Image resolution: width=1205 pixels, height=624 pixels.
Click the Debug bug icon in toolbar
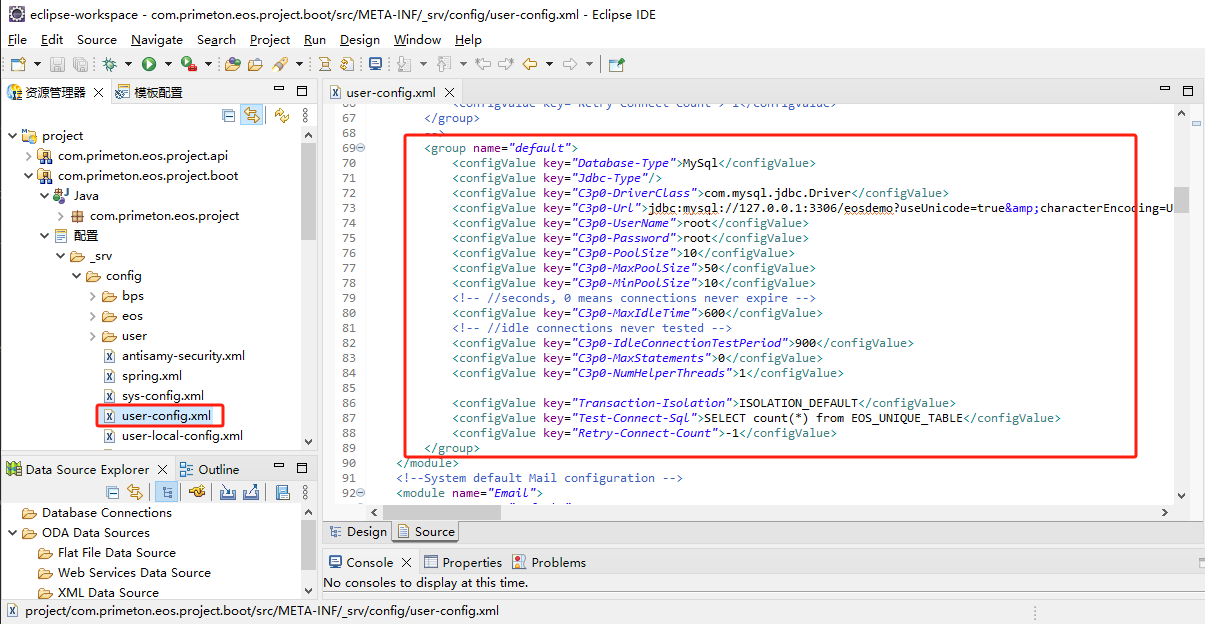110,64
